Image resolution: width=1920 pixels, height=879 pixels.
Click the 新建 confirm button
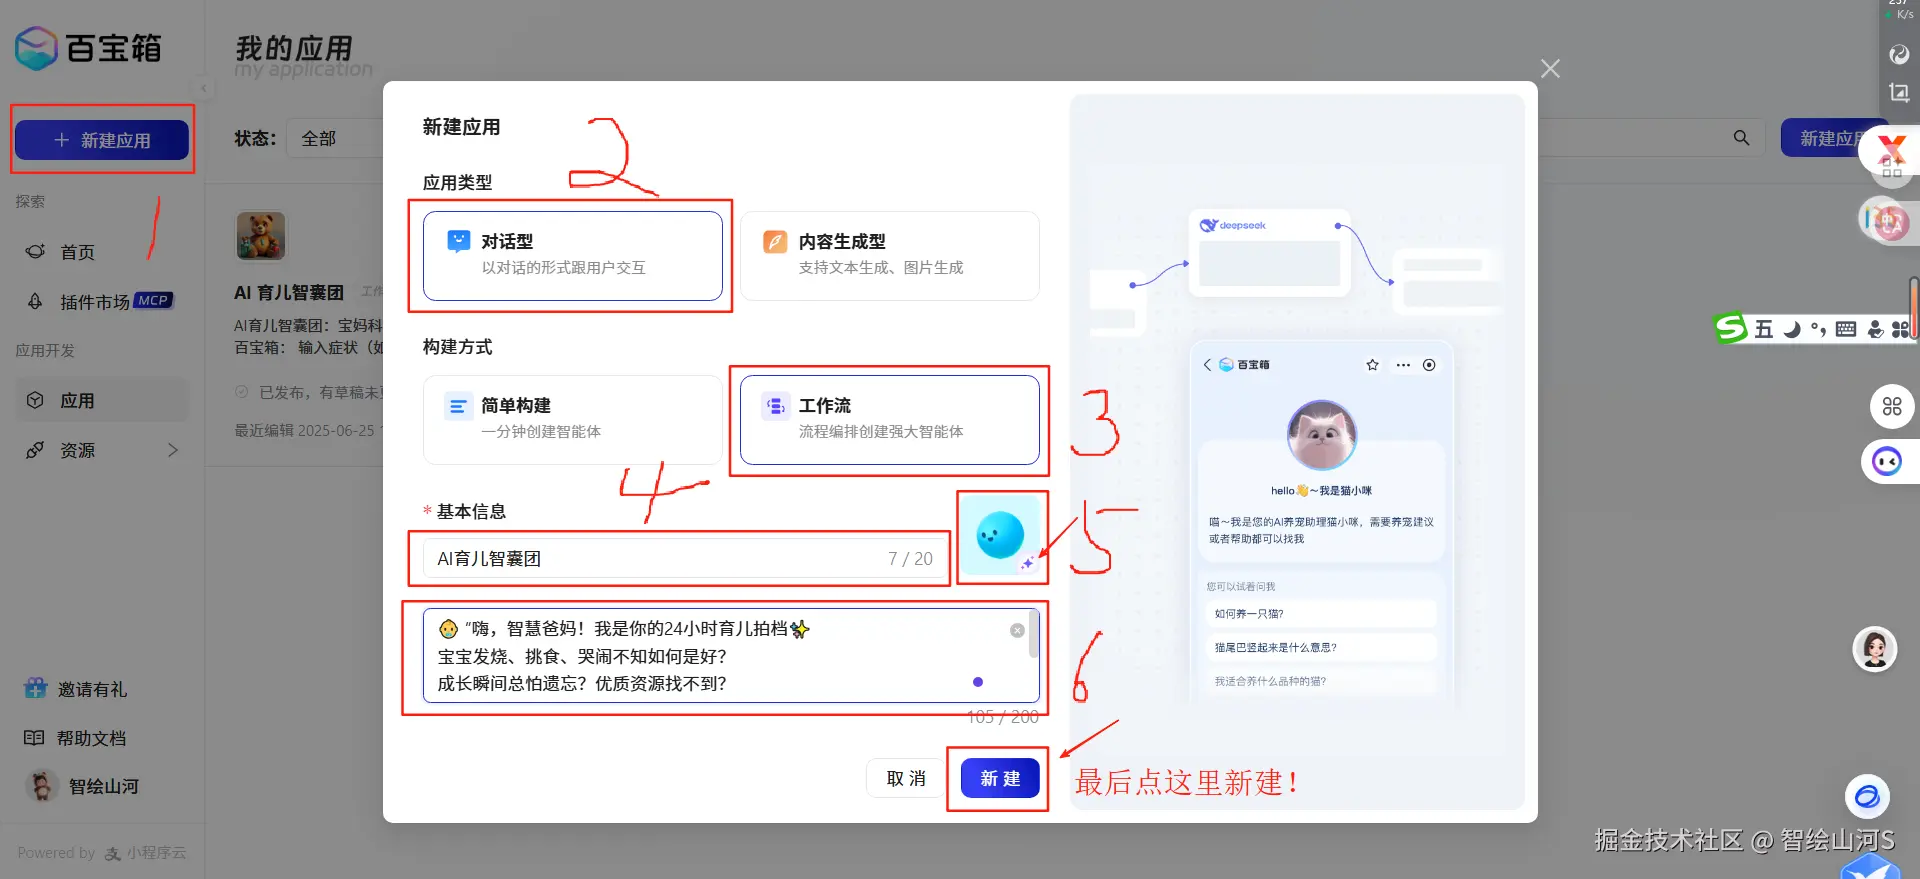pos(1000,778)
